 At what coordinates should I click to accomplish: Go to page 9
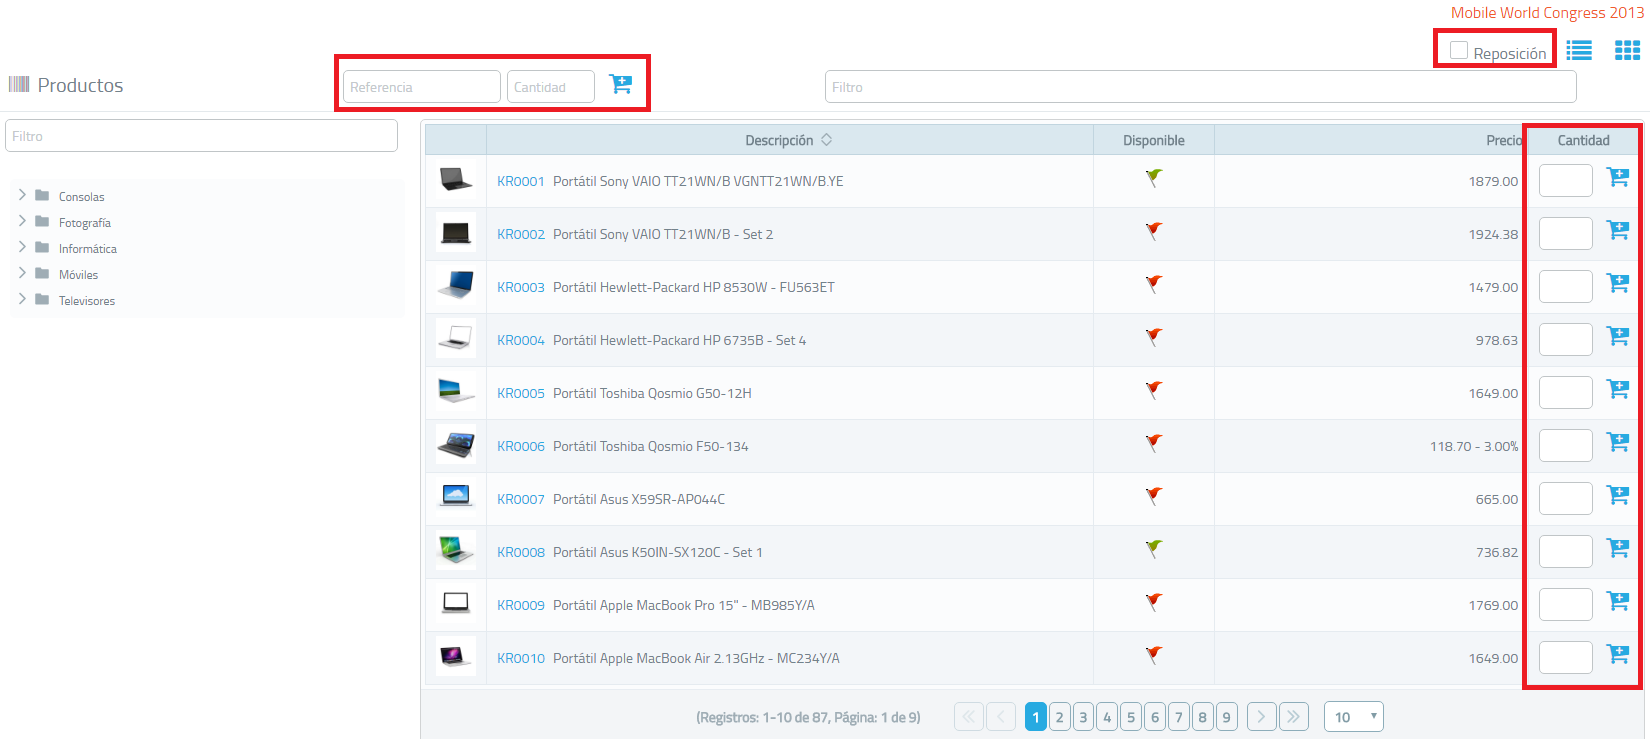[1226, 717]
